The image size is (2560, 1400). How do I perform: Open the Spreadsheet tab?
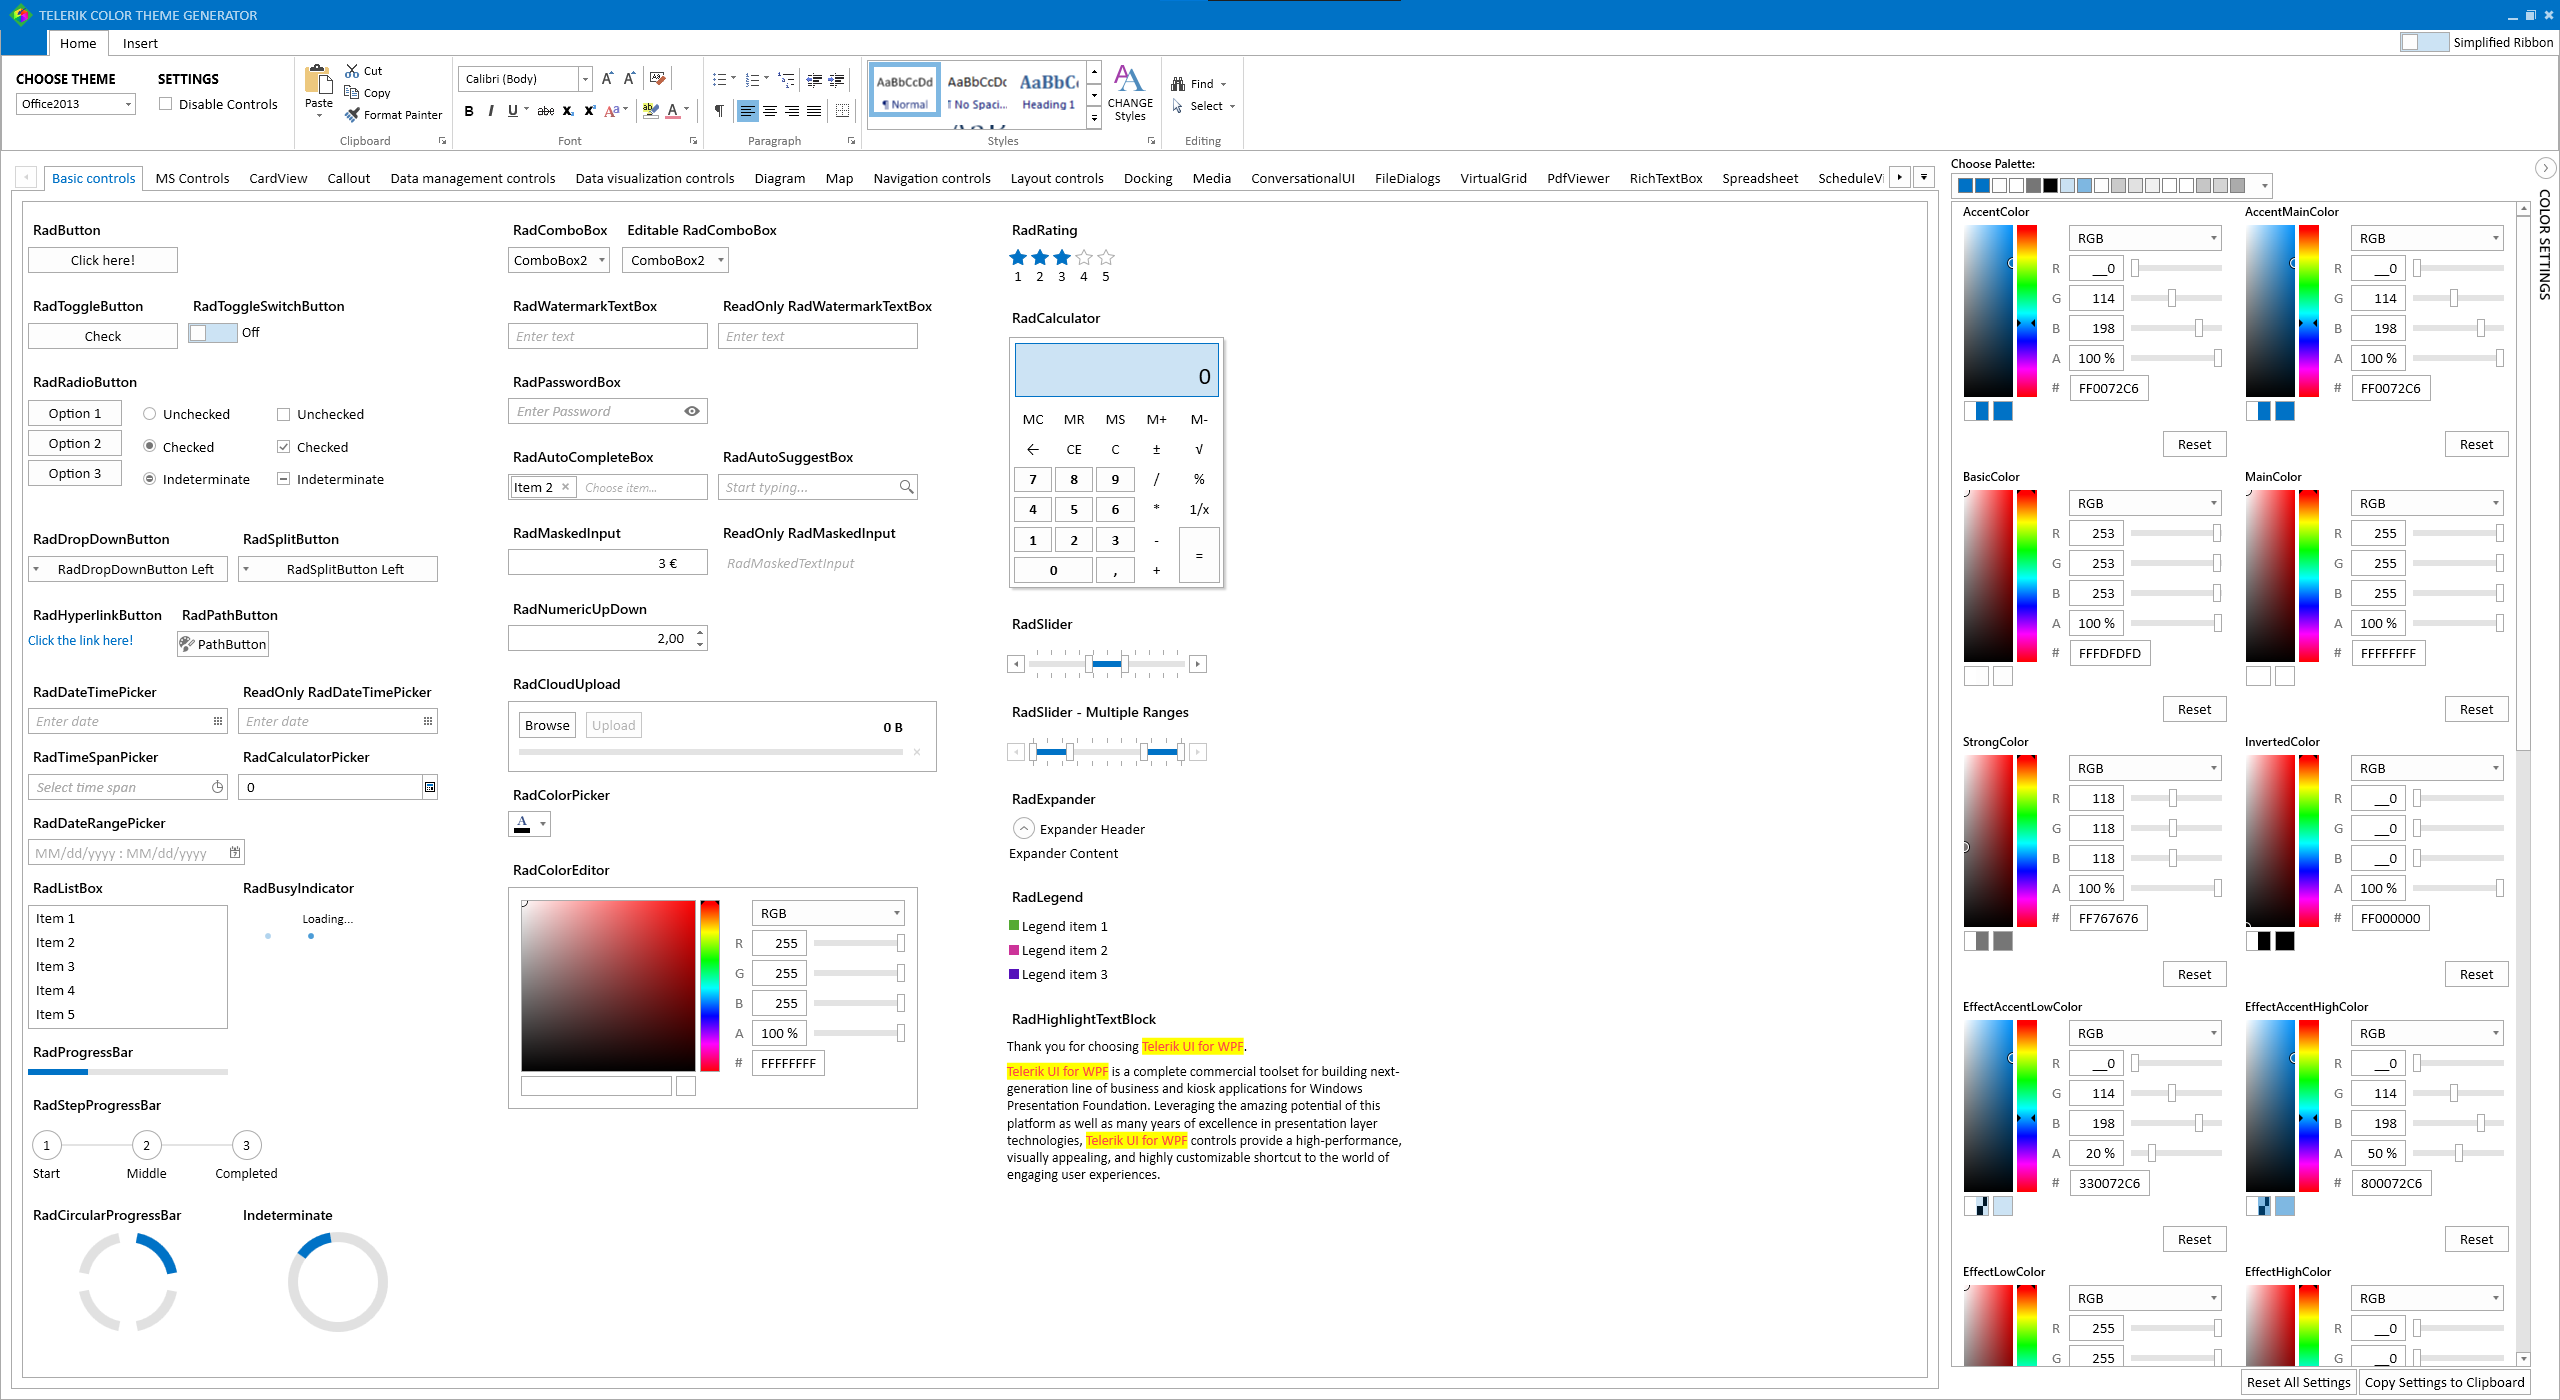click(x=1760, y=178)
